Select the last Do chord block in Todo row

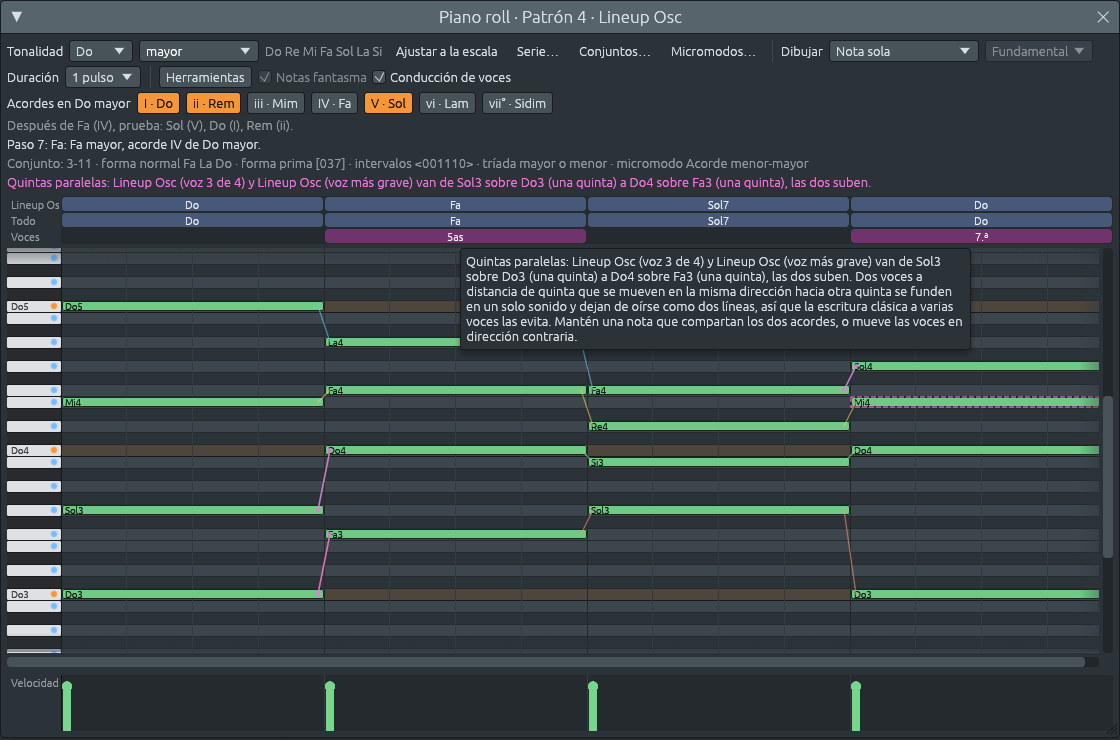[x=981, y=221]
